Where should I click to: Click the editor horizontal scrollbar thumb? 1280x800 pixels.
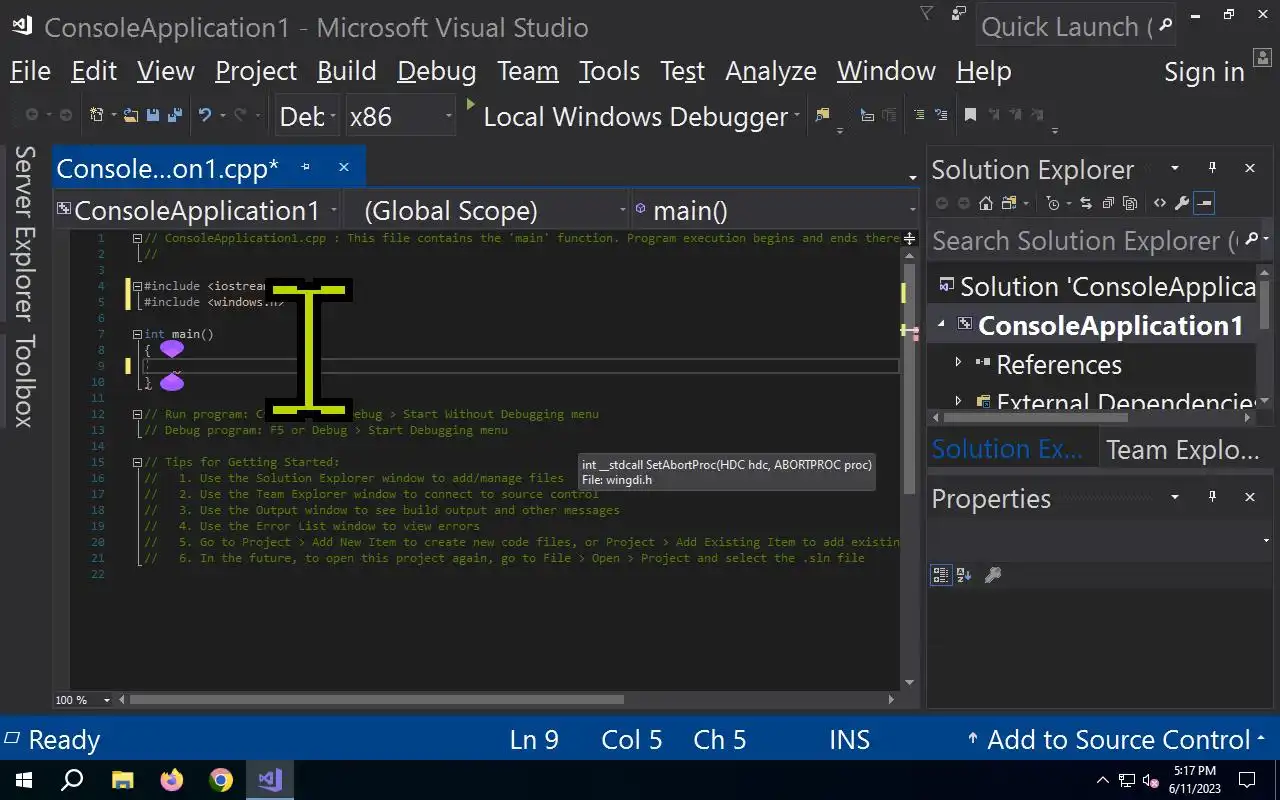[377, 700]
